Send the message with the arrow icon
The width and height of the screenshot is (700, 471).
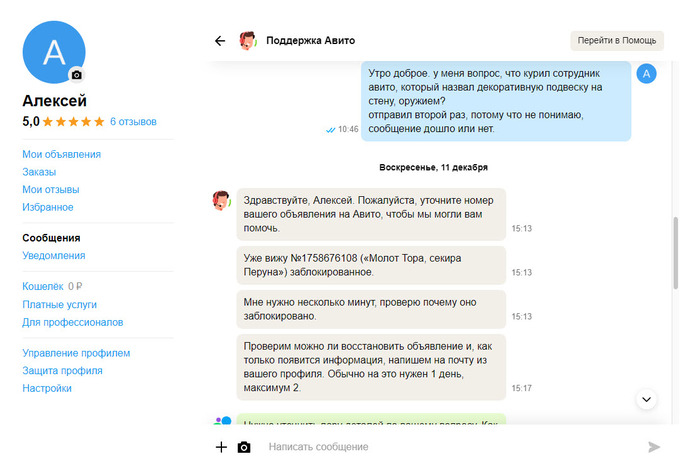point(654,447)
